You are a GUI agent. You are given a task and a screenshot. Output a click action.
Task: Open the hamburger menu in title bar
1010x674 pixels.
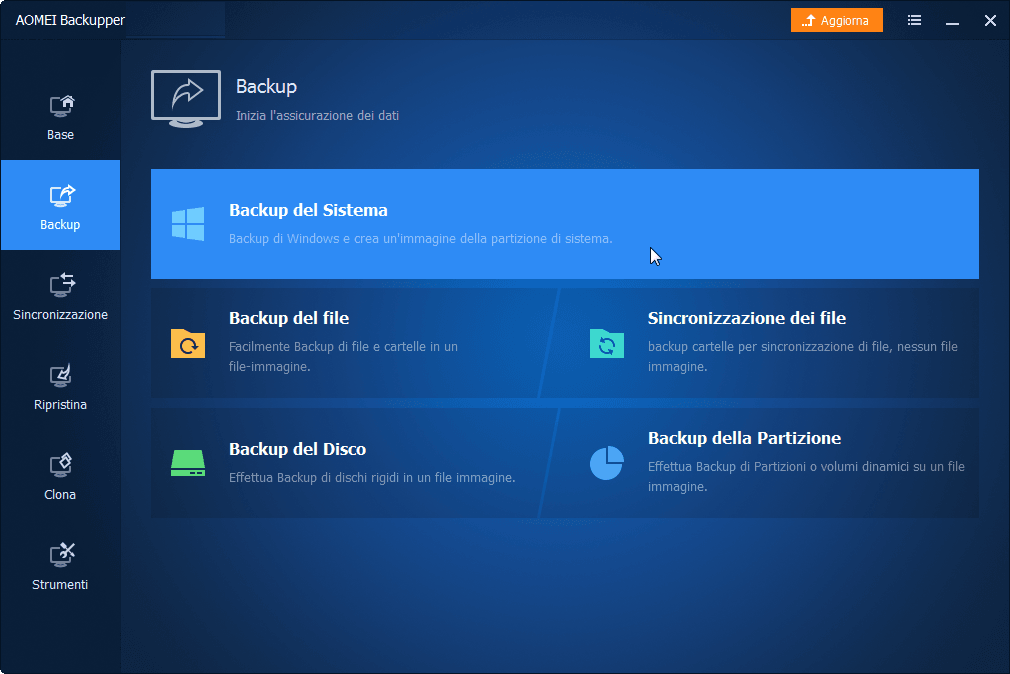tap(914, 21)
